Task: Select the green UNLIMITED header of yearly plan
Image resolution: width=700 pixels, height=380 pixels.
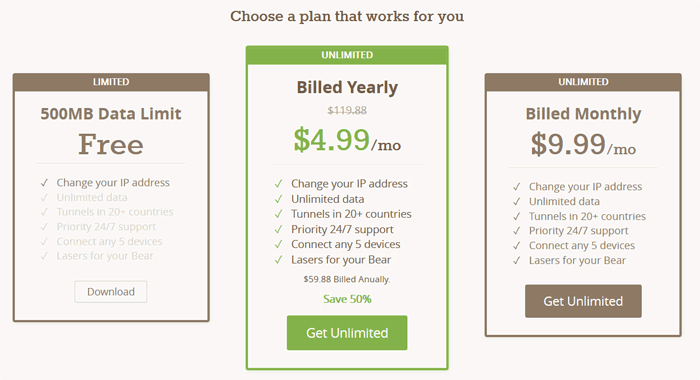Action: 347,55
